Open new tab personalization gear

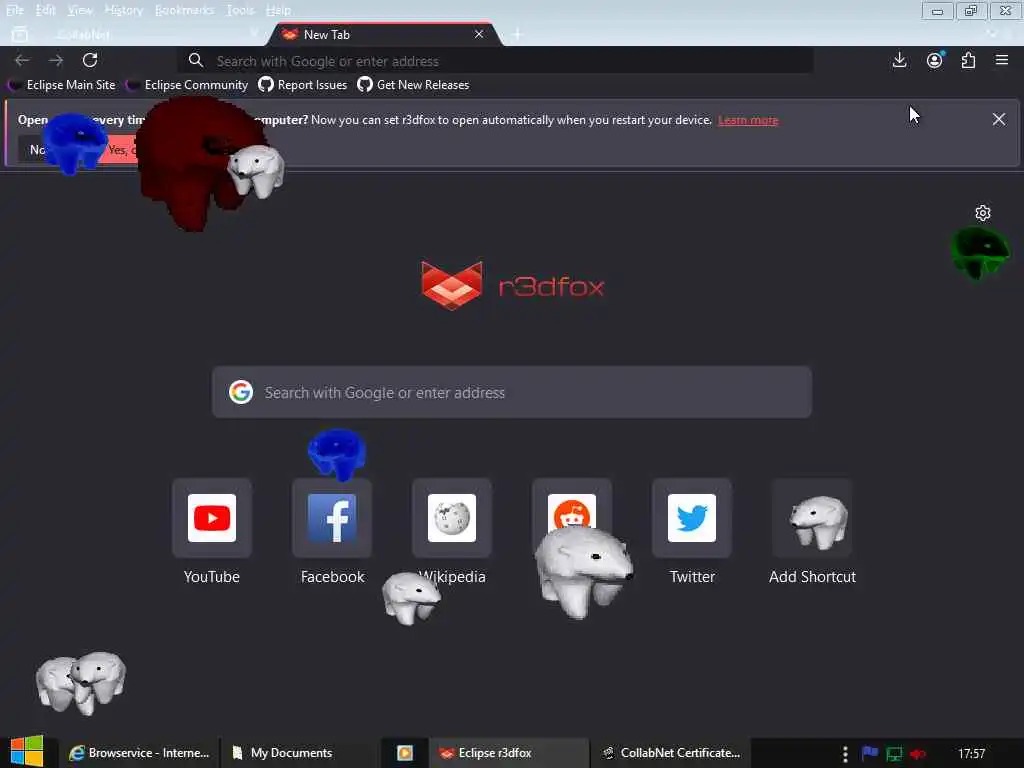(x=983, y=213)
